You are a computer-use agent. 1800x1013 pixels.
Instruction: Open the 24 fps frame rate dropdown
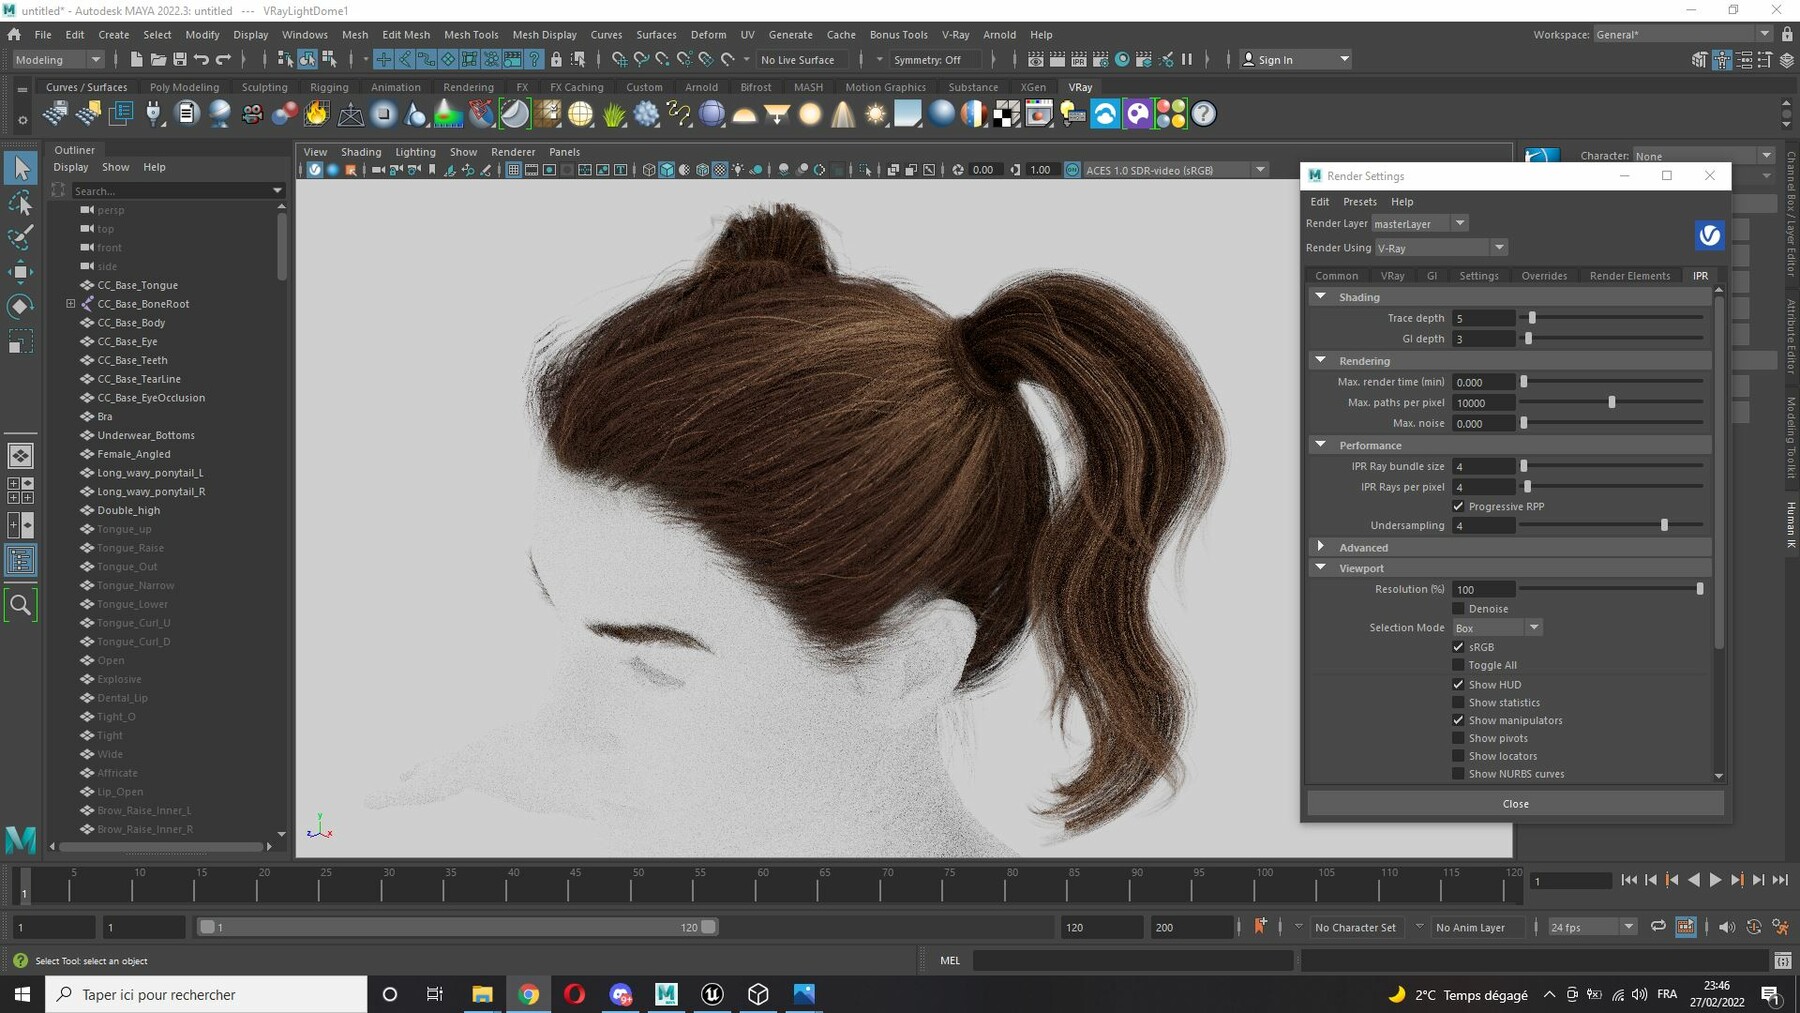[x=1591, y=927]
